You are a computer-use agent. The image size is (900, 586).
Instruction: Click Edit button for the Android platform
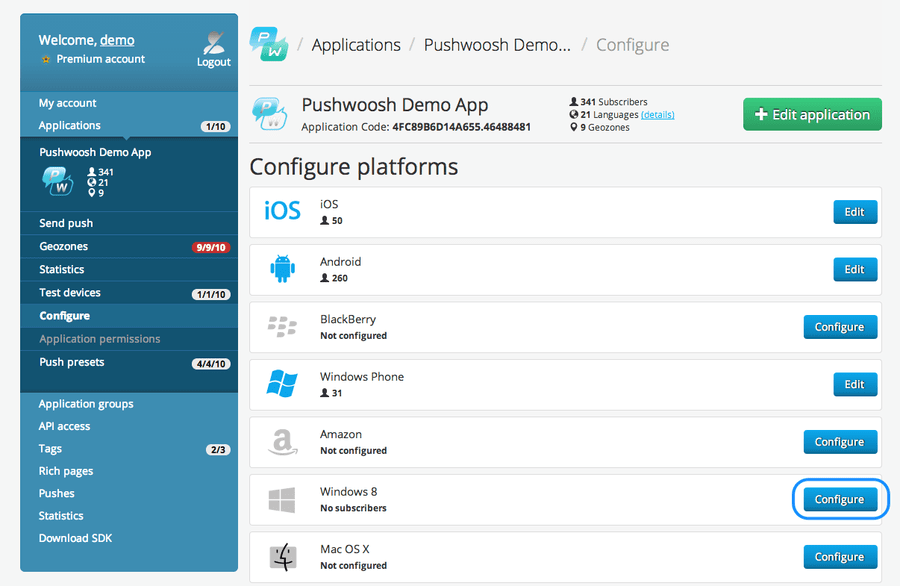coord(854,269)
